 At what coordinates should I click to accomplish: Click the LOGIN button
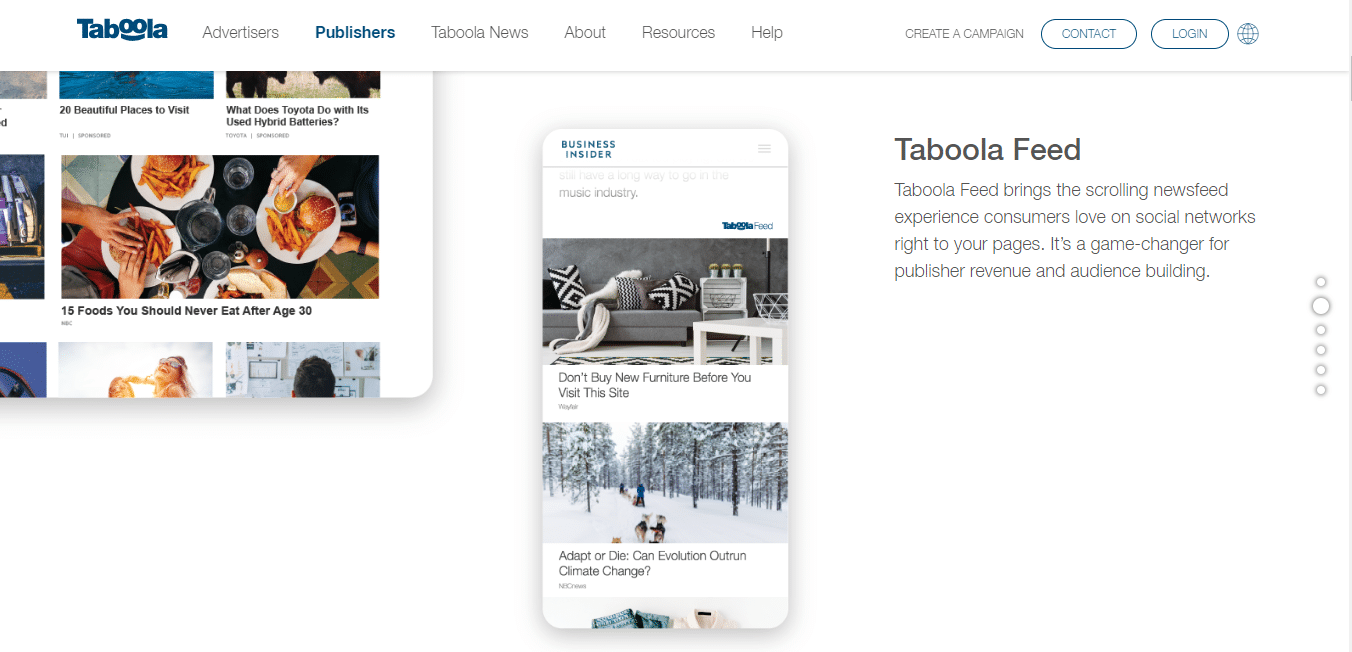[x=1190, y=34]
